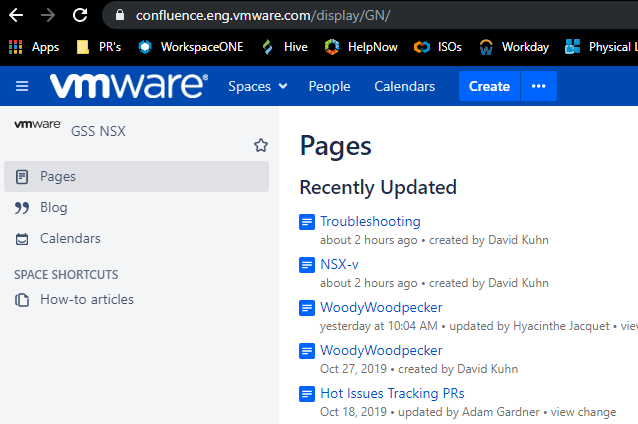Click 'Oct 18, 2019' updated by Adam Gardner
The width and height of the screenshot is (638, 424).
[353, 412]
